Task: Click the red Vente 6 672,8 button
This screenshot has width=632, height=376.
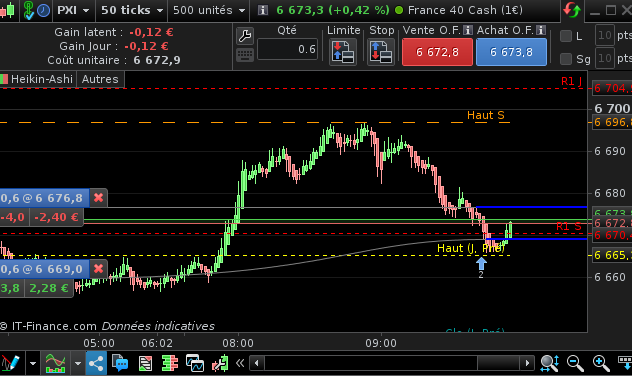Action: (x=437, y=52)
